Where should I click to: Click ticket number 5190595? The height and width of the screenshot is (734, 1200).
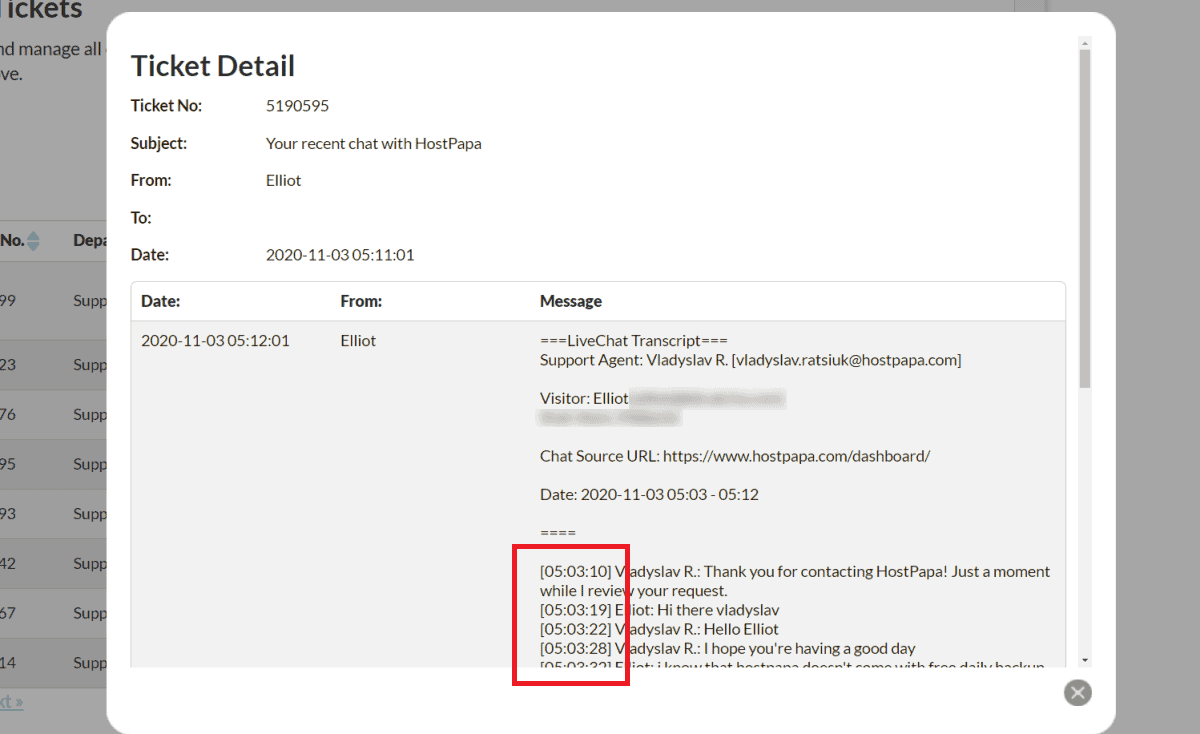pyautogui.click(x=297, y=106)
